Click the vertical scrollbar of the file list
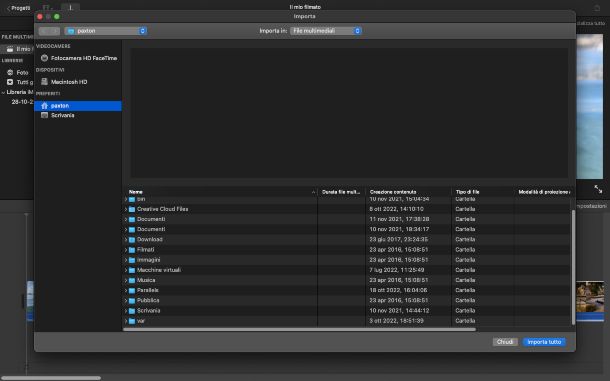The width and height of the screenshot is (610, 381). [x=573, y=267]
